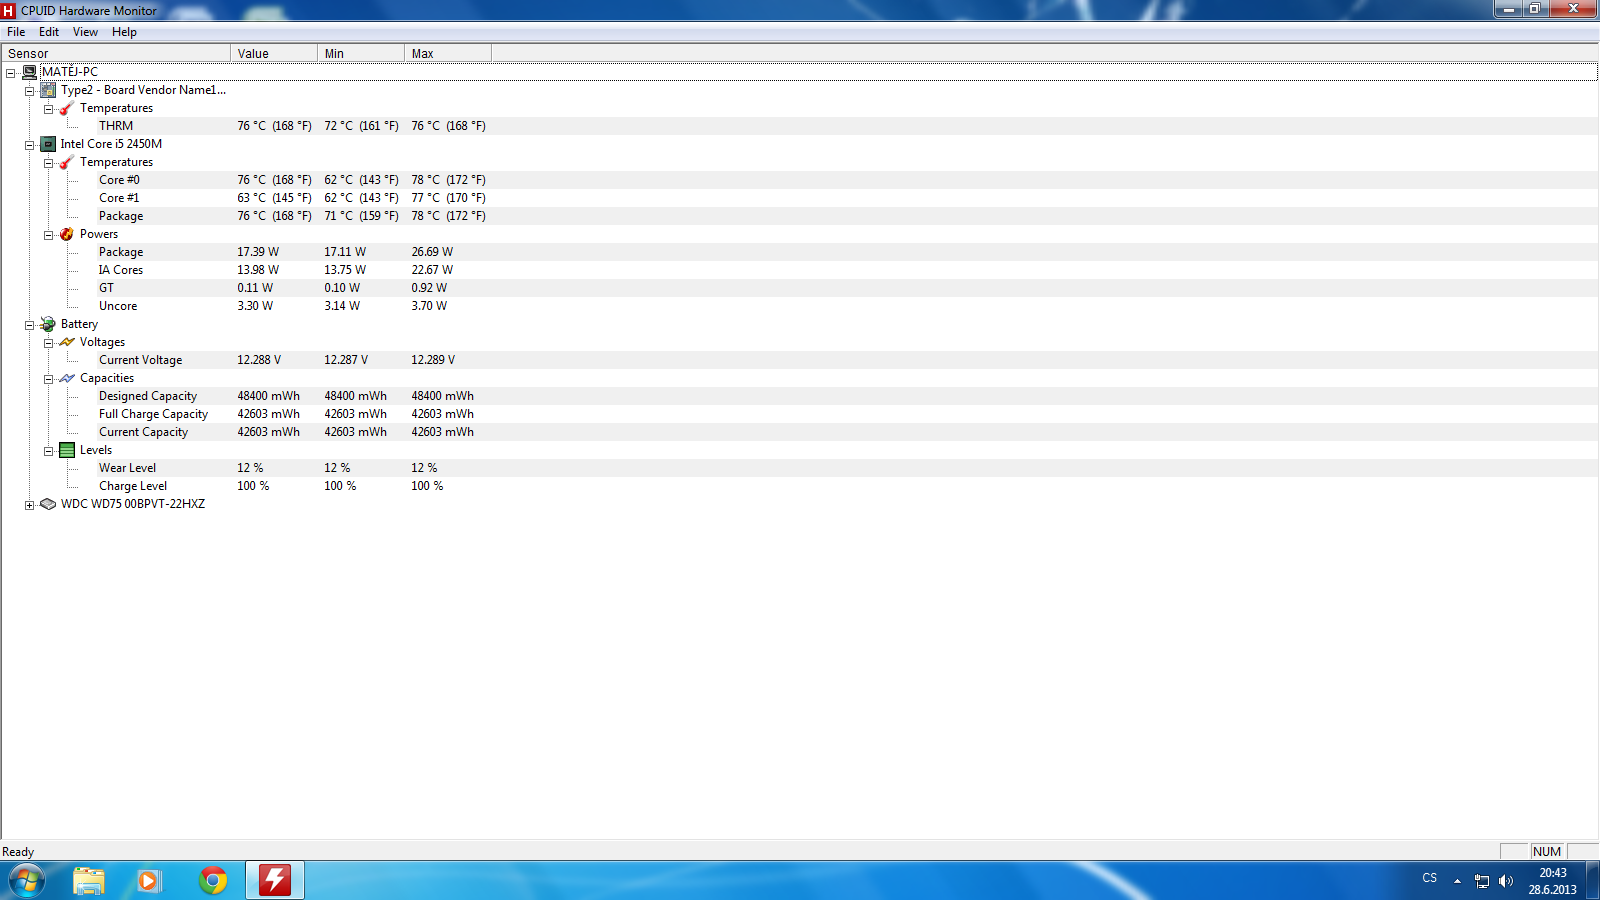Click Show desktop strip beside clock
The height and width of the screenshot is (900, 1600).
click(1592, 881)
